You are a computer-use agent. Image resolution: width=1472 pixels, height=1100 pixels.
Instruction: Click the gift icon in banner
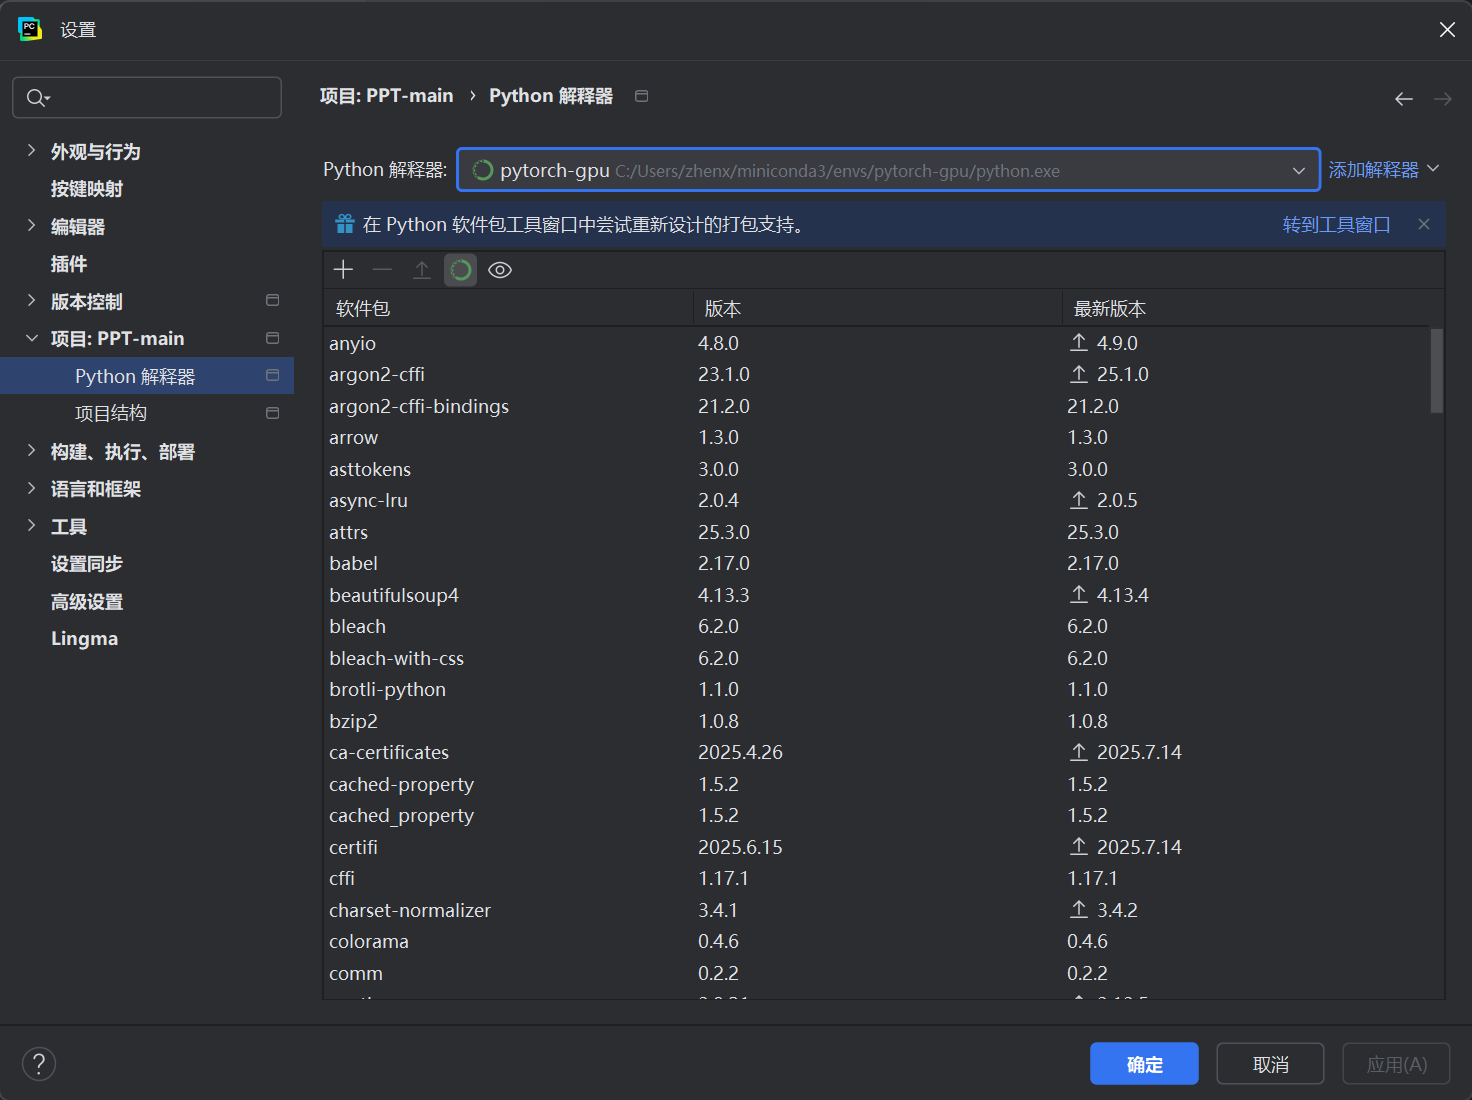[x=345, y=224]
